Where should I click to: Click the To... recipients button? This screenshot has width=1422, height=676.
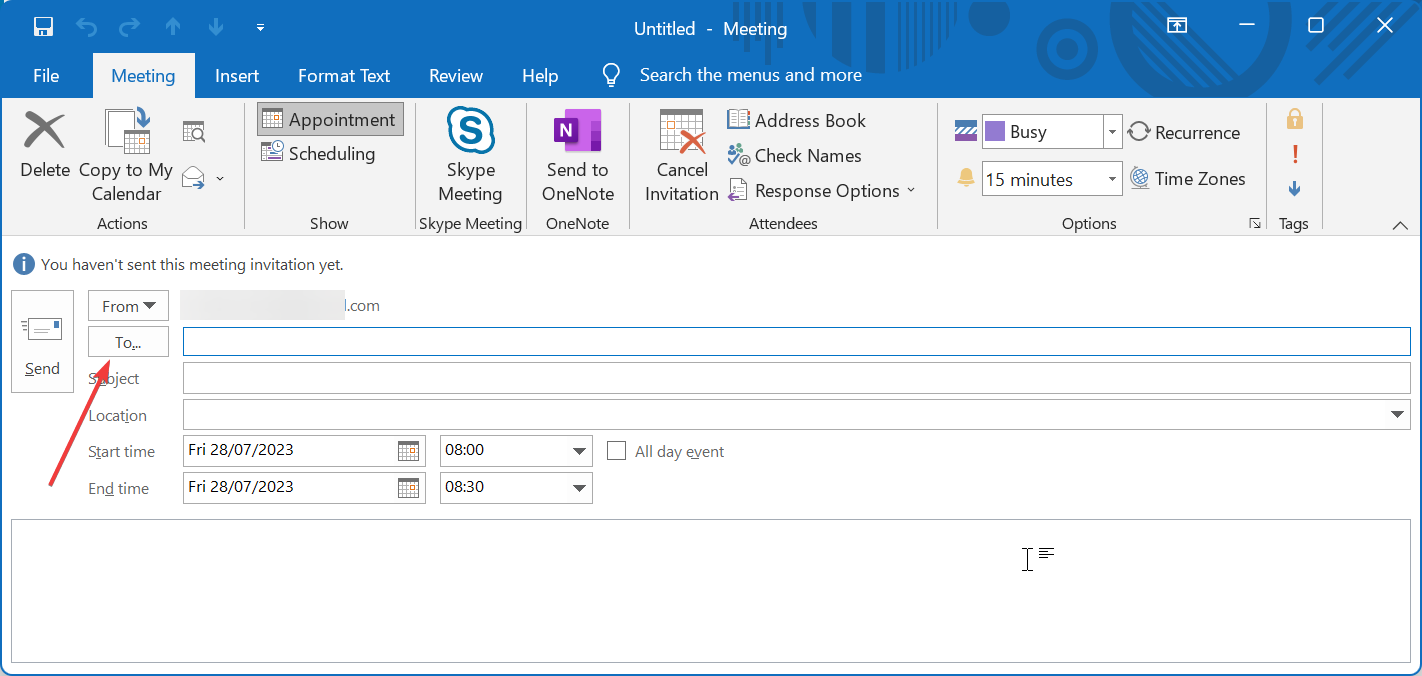click(128, 342)
